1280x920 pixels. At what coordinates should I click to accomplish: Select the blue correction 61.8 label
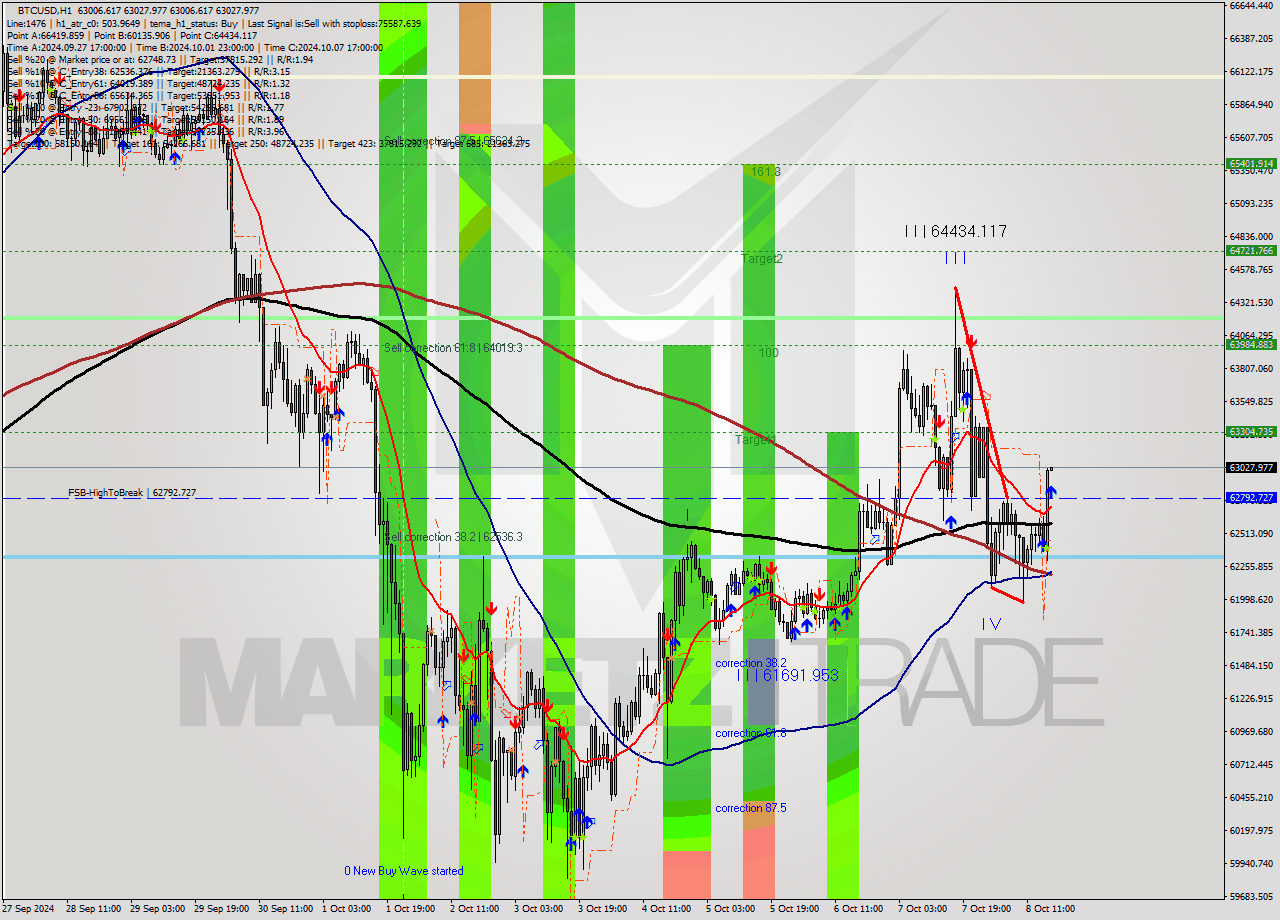[x=751, y=733]
